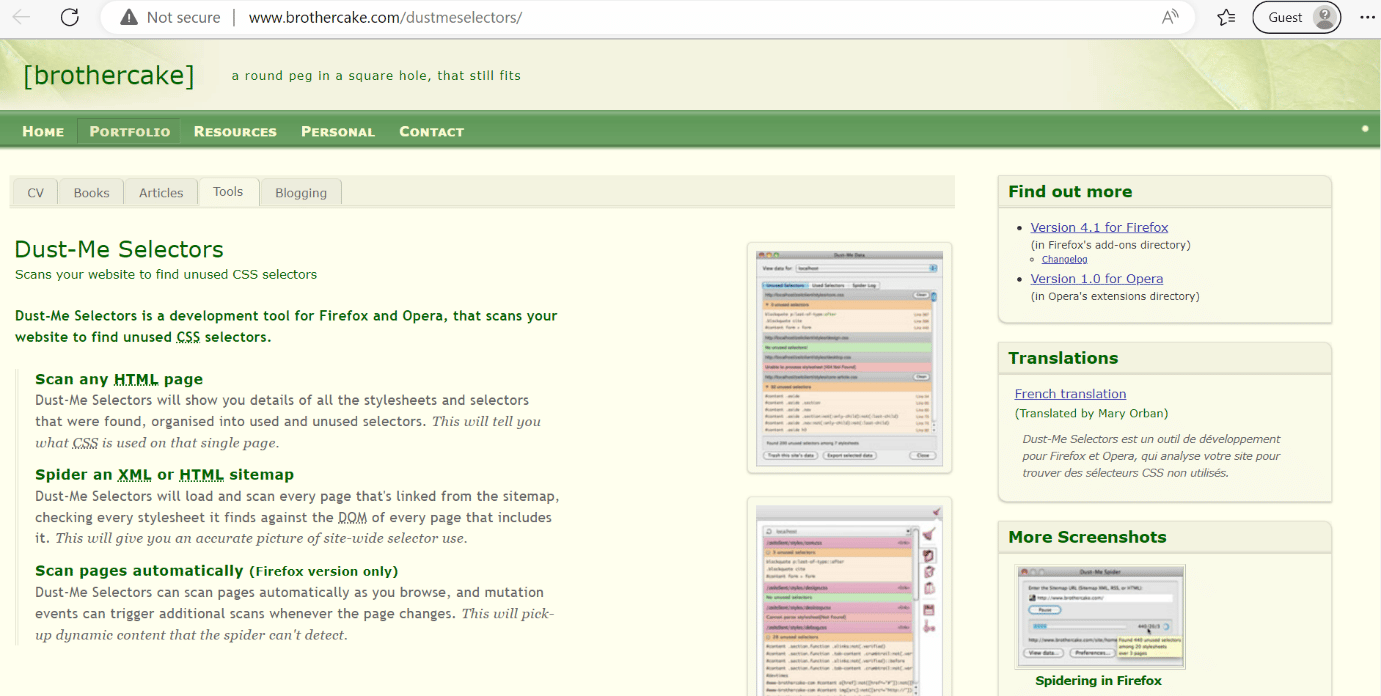Open the Read aloud icon in address bar

[x=1170, y=17]
